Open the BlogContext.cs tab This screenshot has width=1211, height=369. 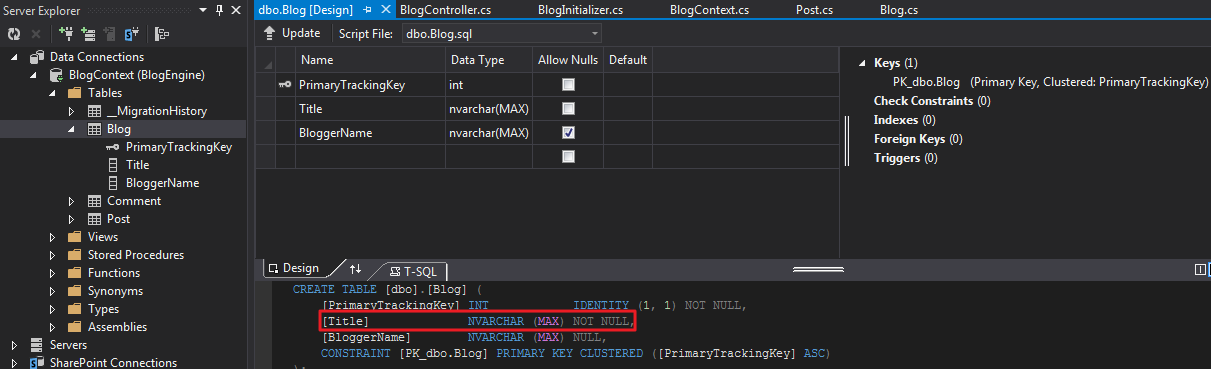tap(709, 10)
